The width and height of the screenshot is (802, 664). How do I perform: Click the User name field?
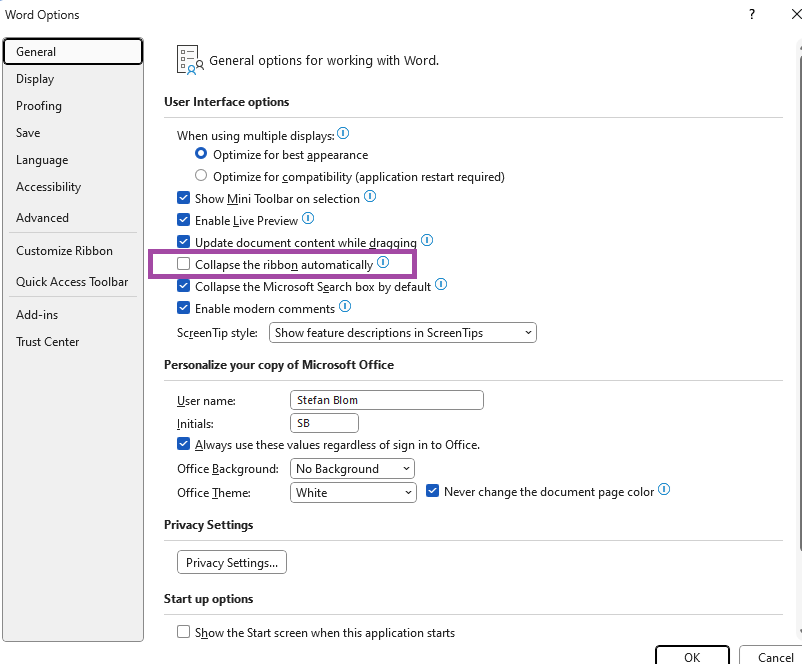tap(387, 400)
